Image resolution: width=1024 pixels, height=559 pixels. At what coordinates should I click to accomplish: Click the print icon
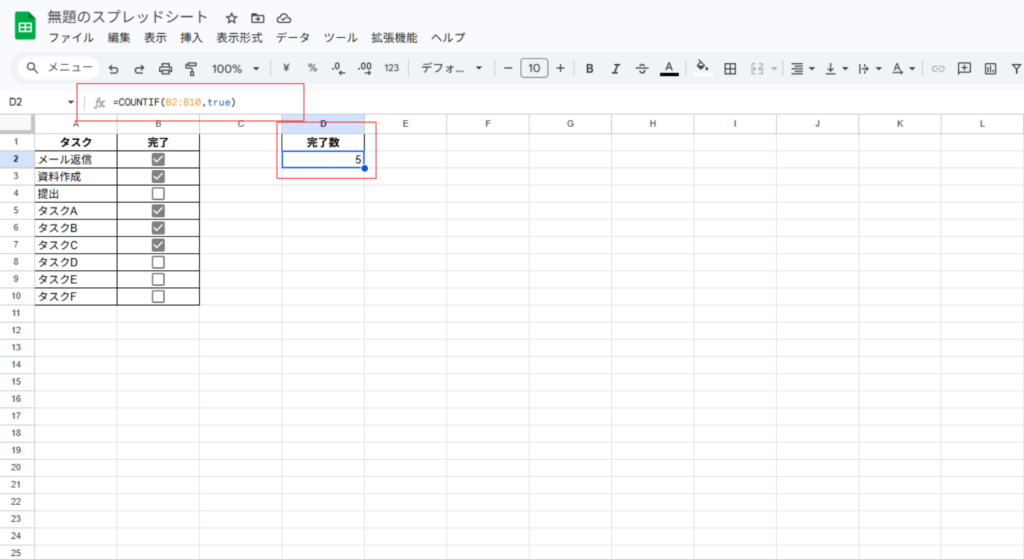[166, 69]
